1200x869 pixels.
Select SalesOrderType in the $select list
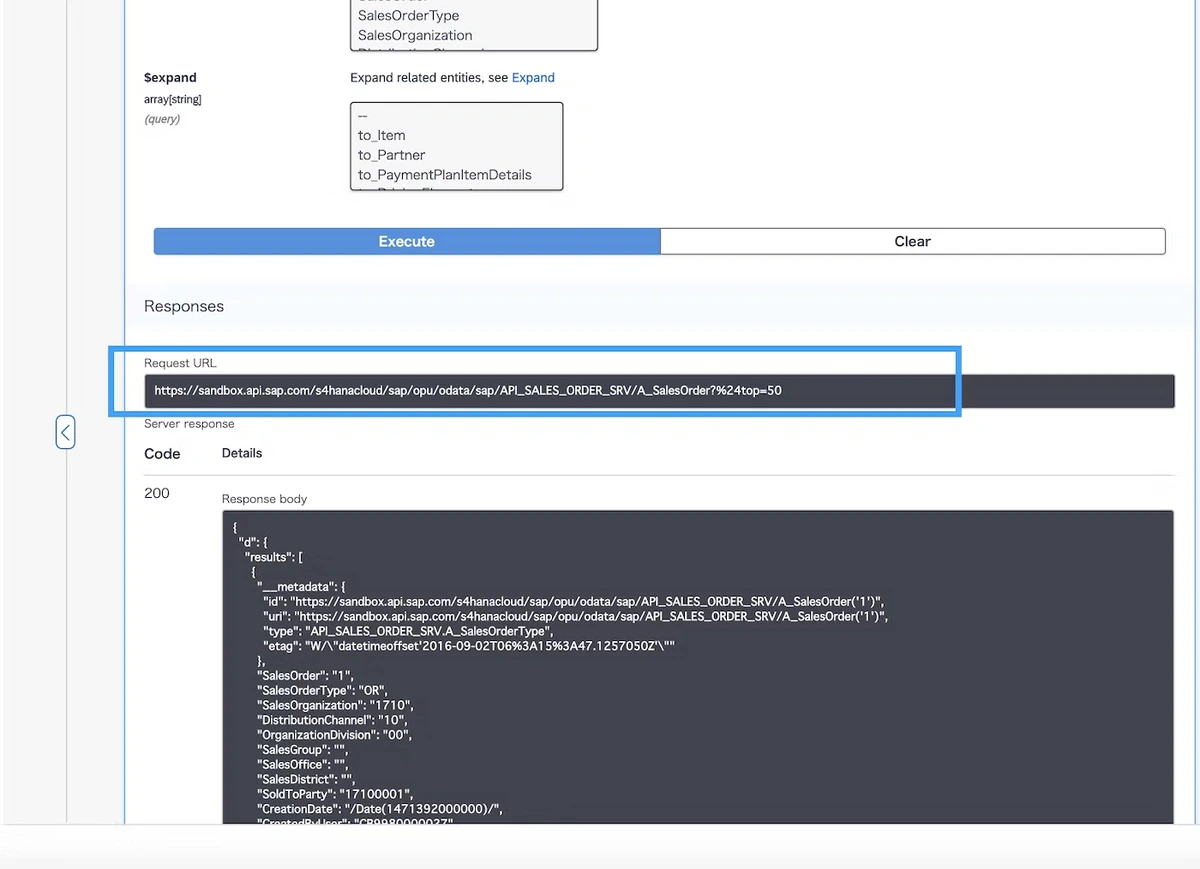tap(409, 15)
